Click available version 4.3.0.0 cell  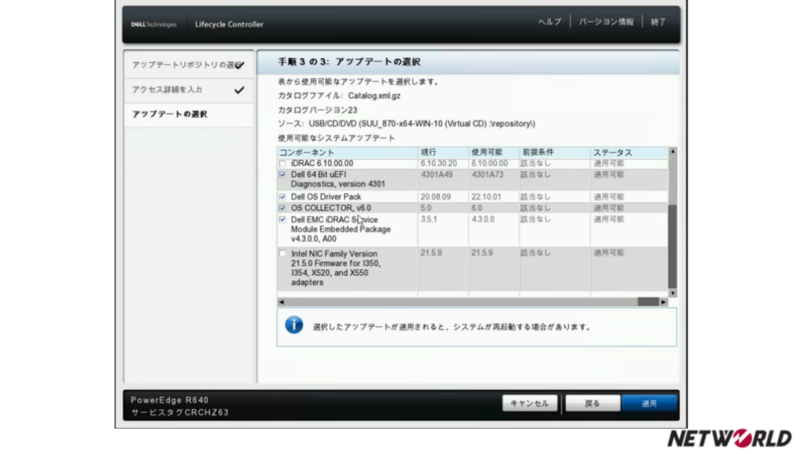[x=483, y=219]
